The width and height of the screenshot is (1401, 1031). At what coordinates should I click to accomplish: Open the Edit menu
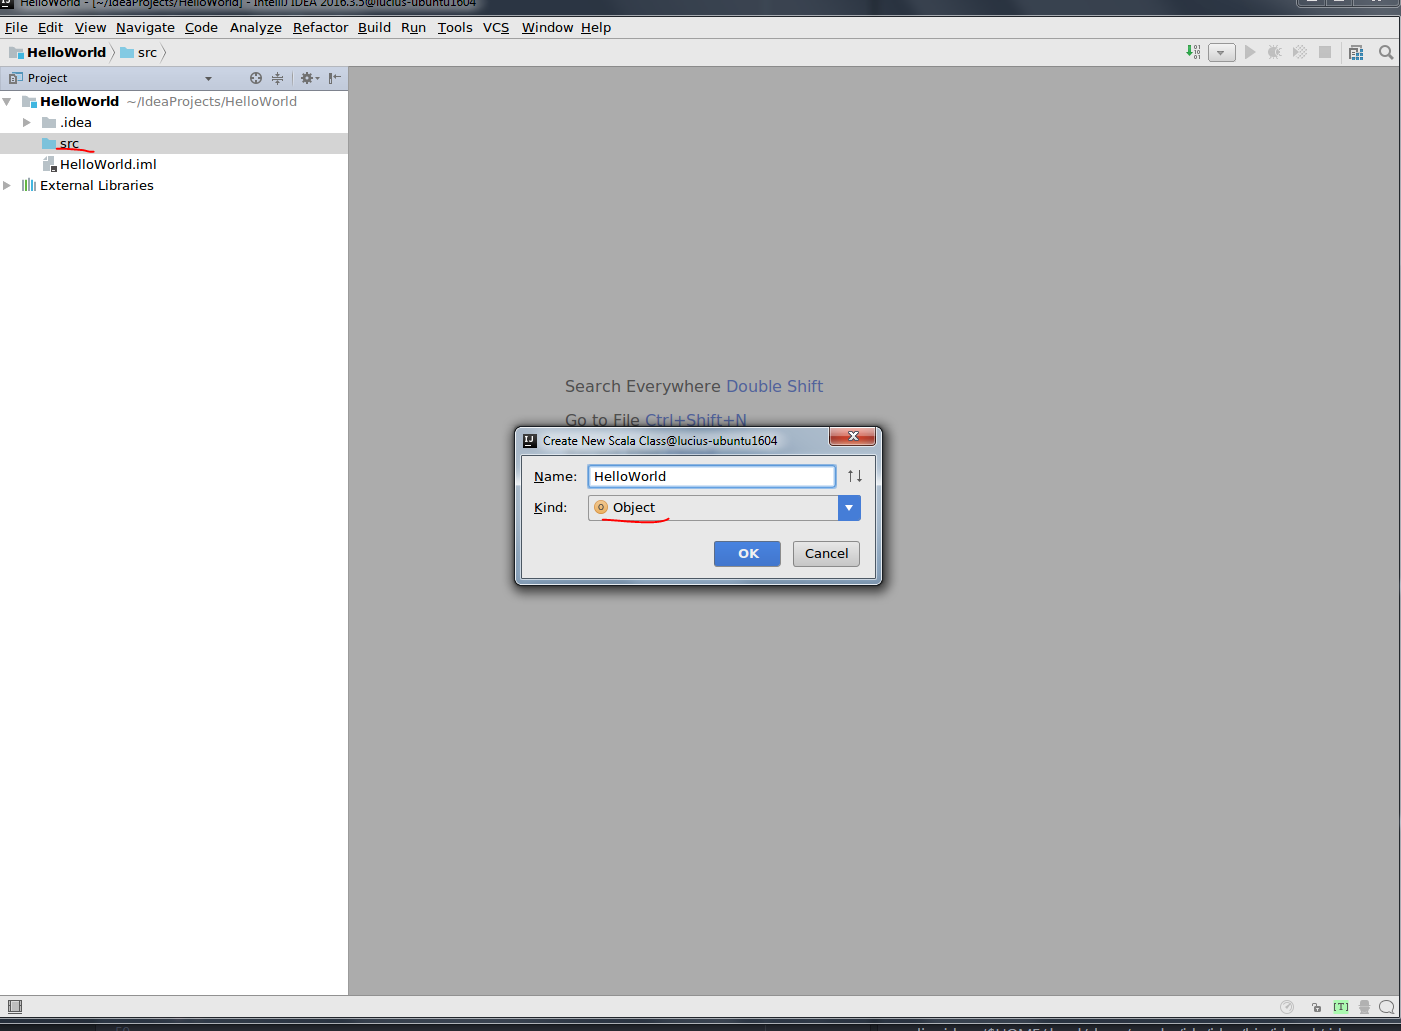coord(50,28)
